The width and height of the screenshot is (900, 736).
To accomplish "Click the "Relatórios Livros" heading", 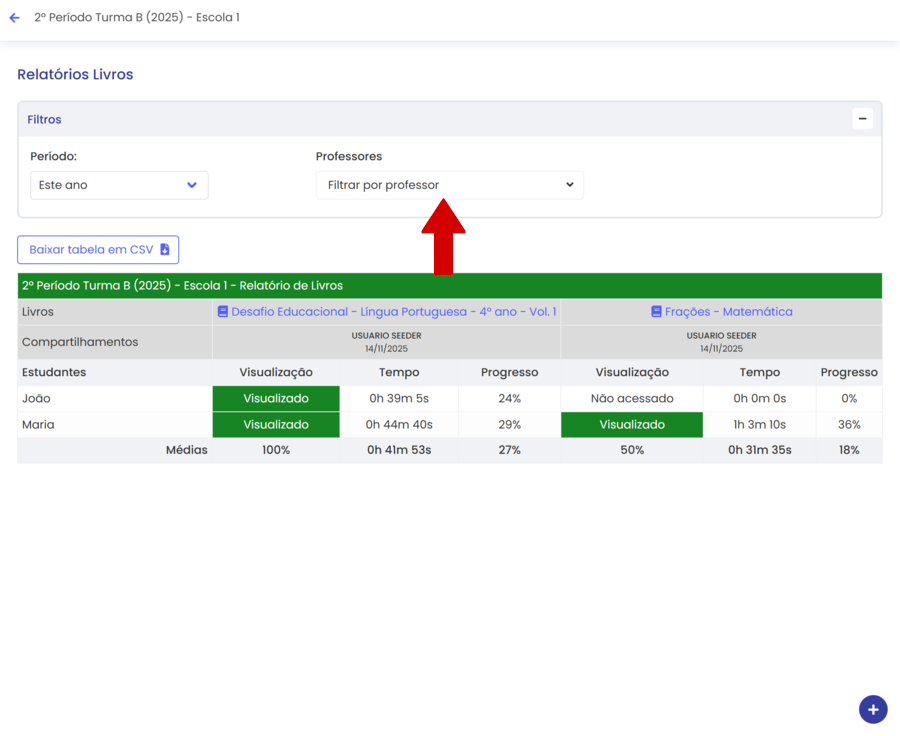I will pos(75,75).
